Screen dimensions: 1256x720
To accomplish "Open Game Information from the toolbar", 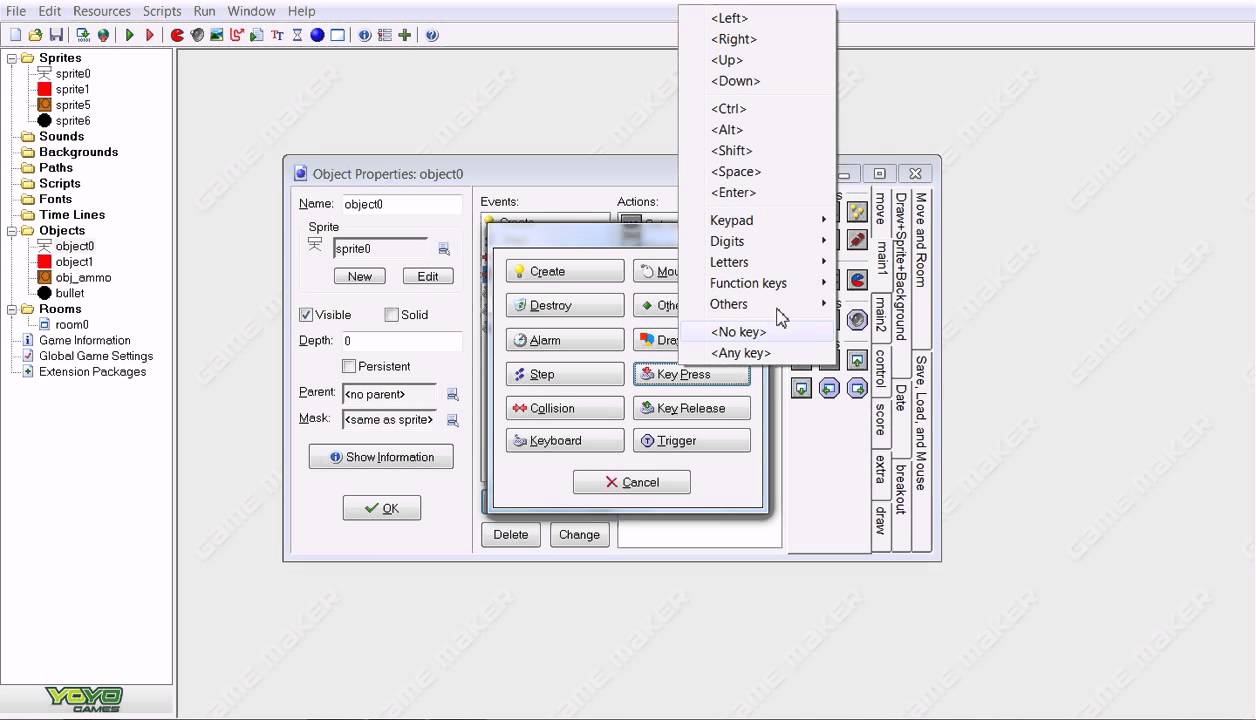I will (x=364, y=35).
